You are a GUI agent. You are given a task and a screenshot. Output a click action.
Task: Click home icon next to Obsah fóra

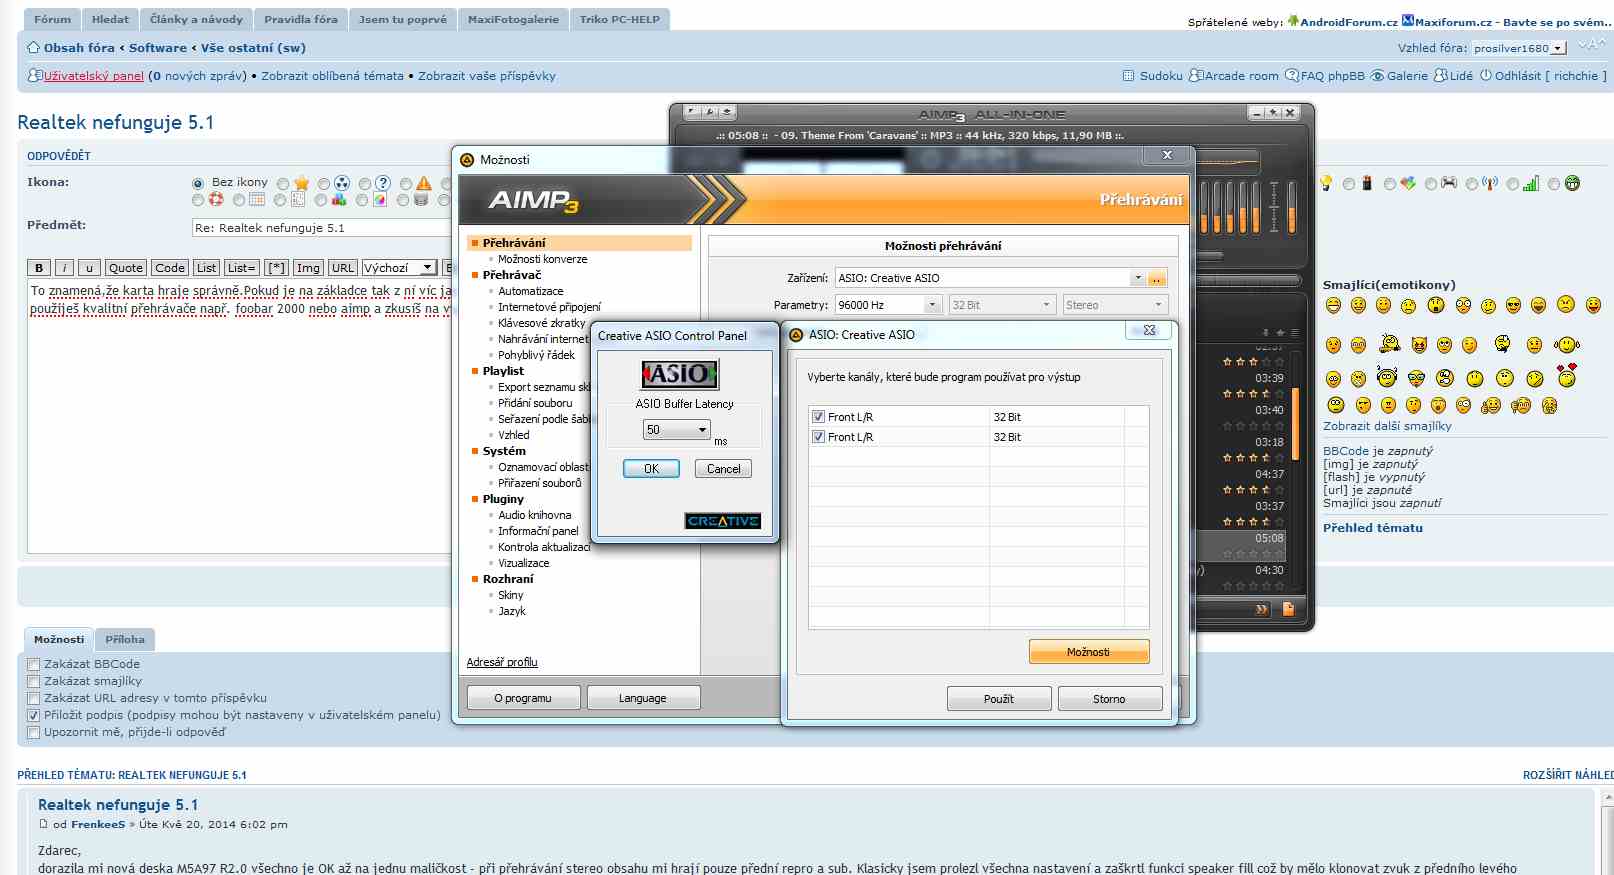point(33,47)
